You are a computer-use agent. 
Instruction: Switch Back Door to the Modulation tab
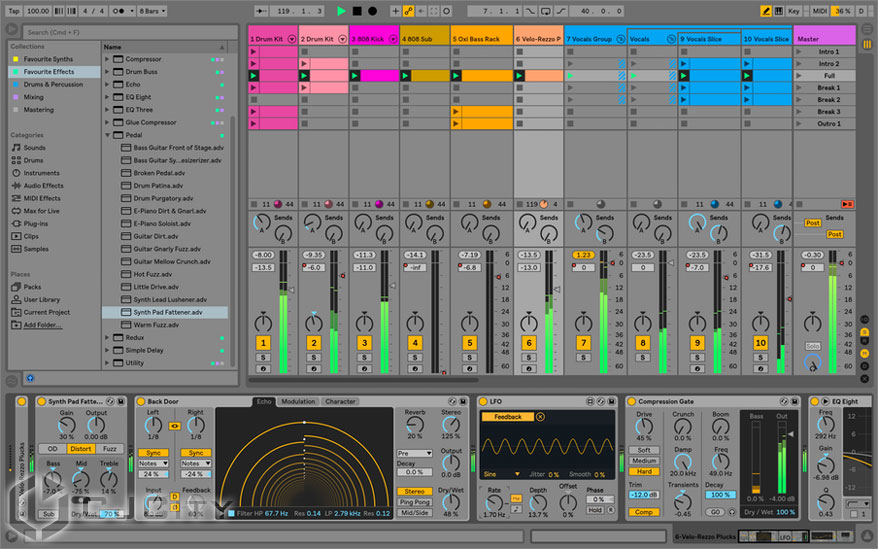click(298, 401)
